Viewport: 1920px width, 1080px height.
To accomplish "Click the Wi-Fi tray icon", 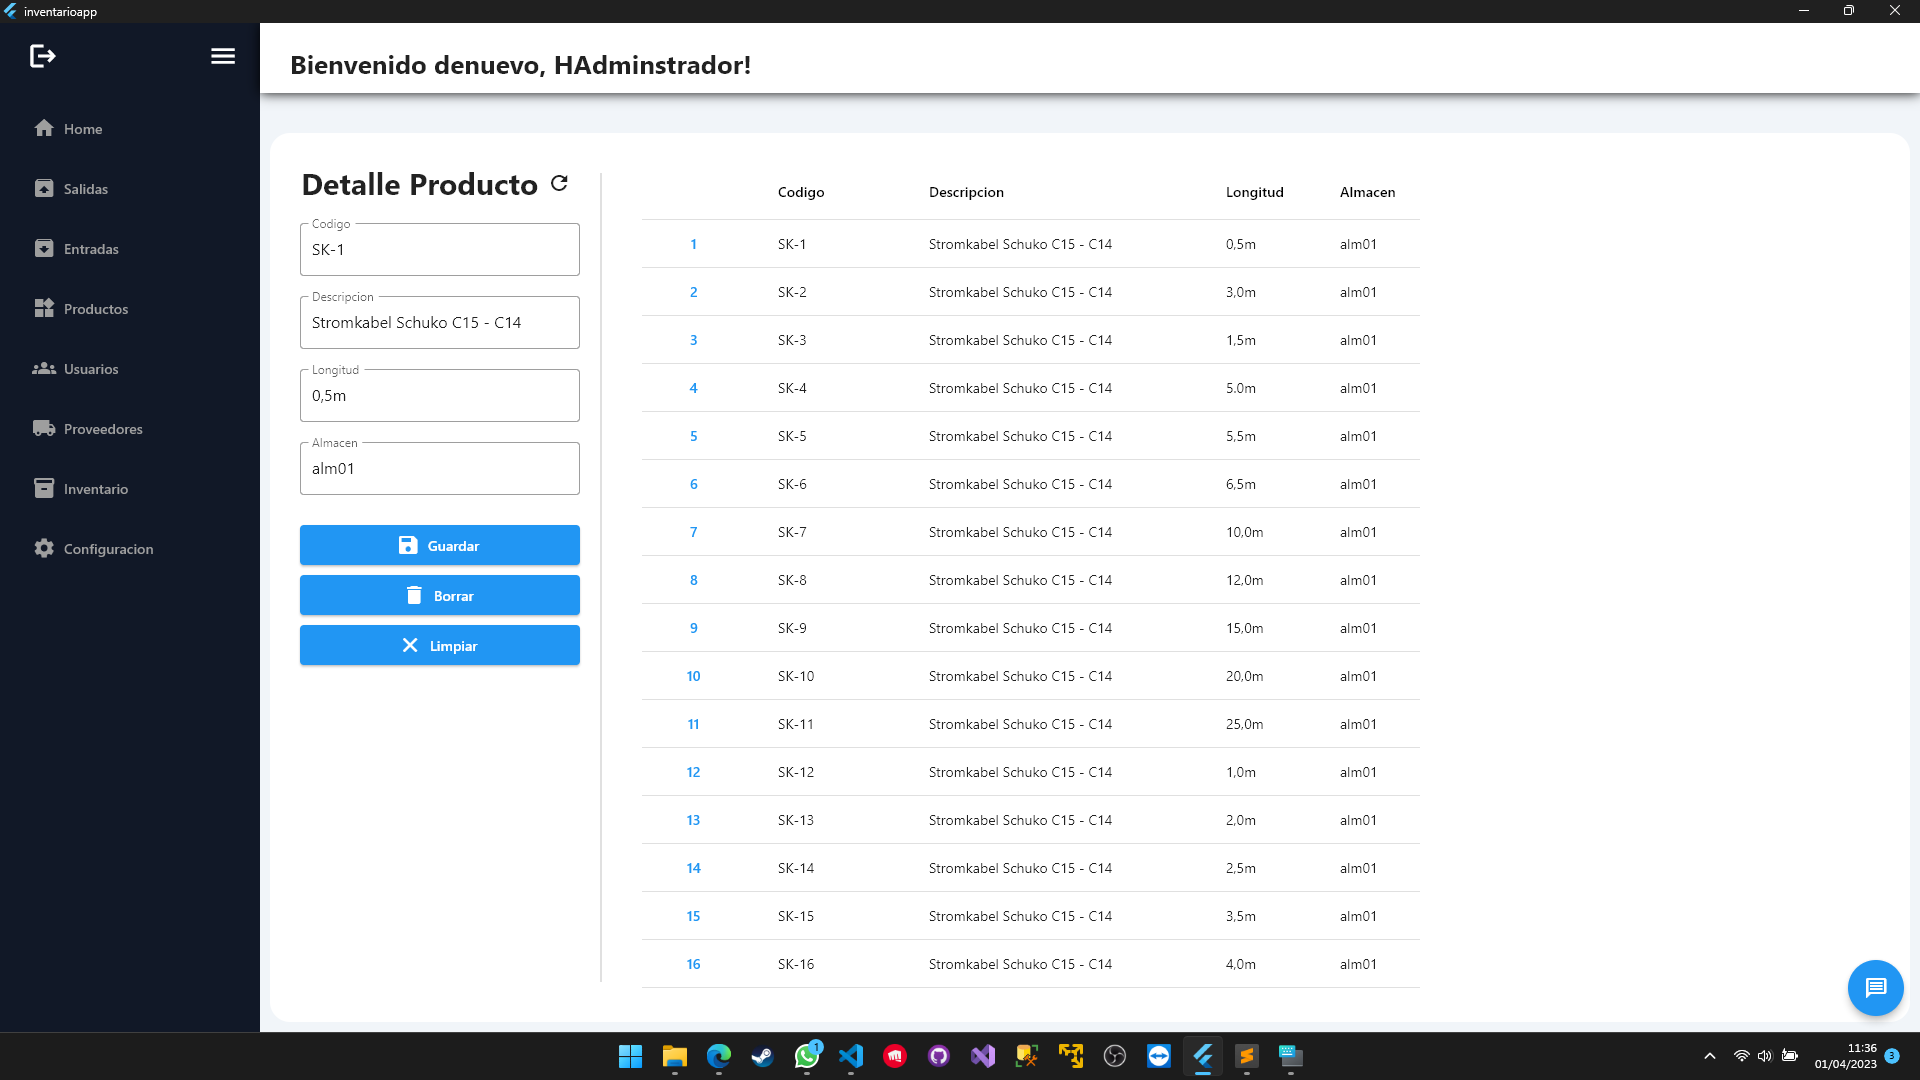I will 1741,1056.
